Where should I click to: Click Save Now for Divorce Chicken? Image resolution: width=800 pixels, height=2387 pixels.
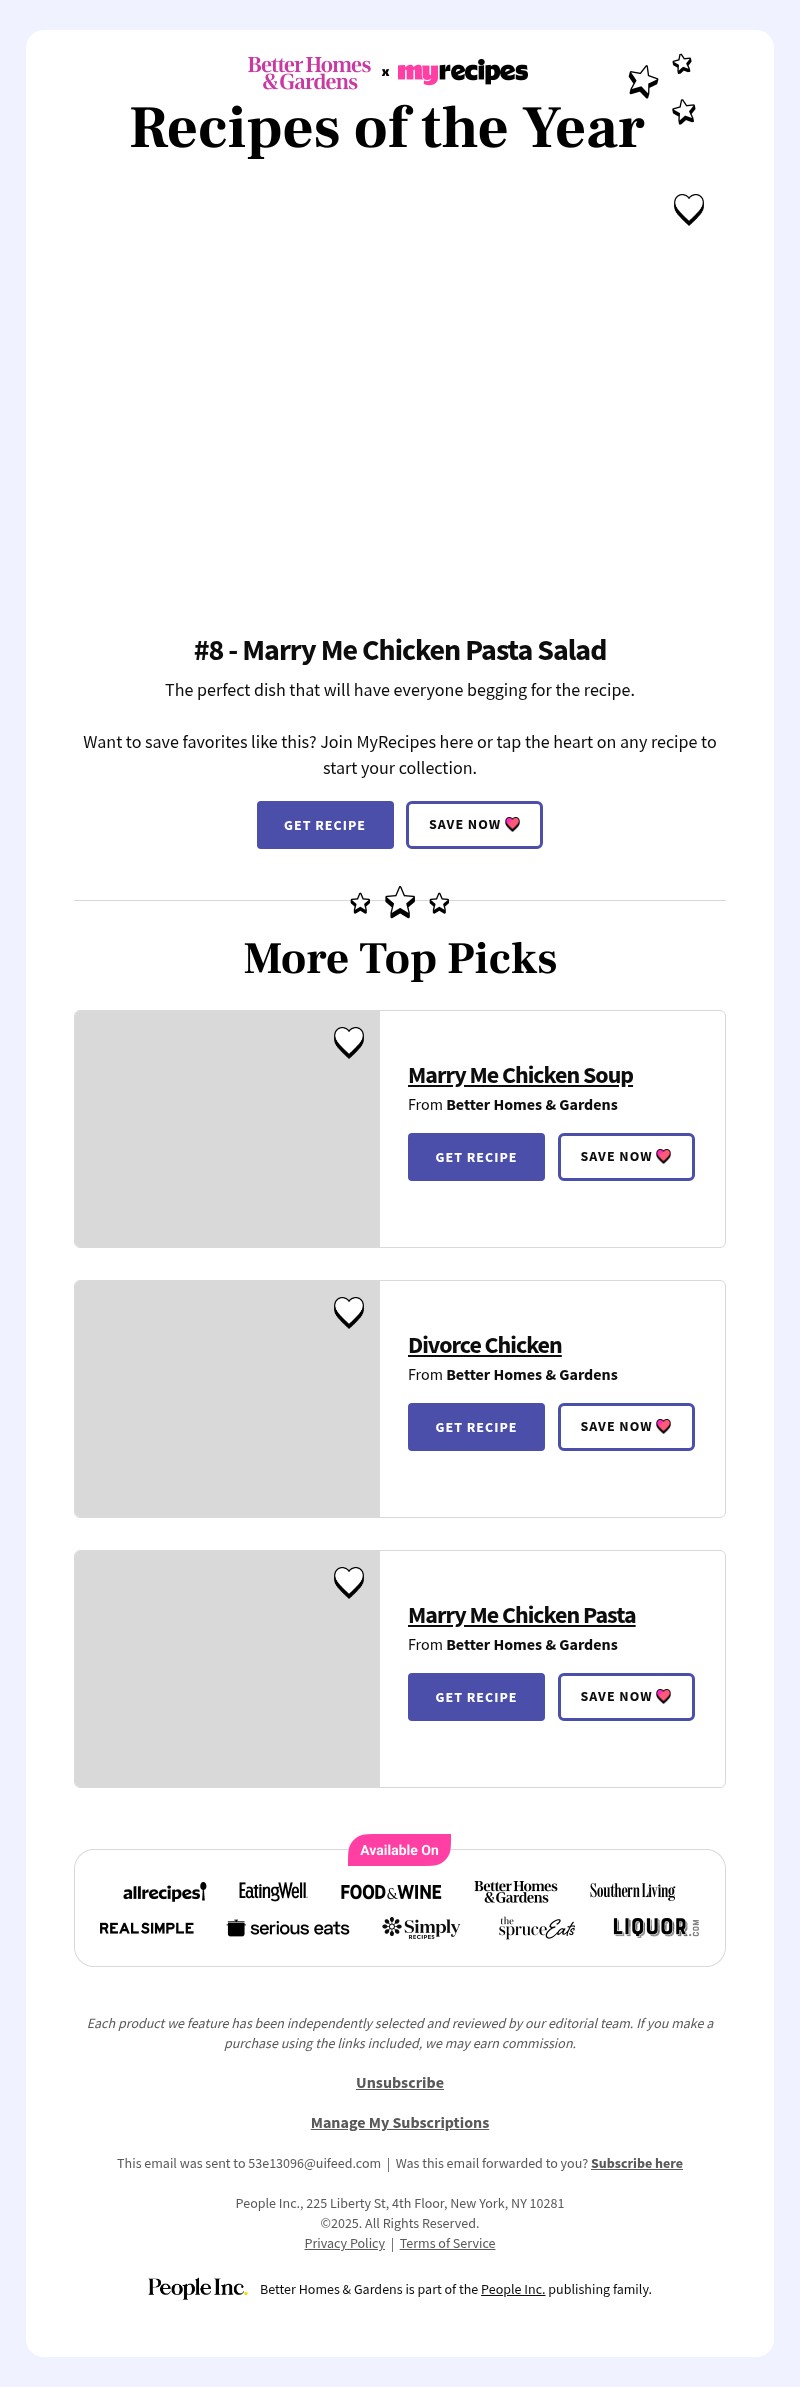coord(626,1427)
